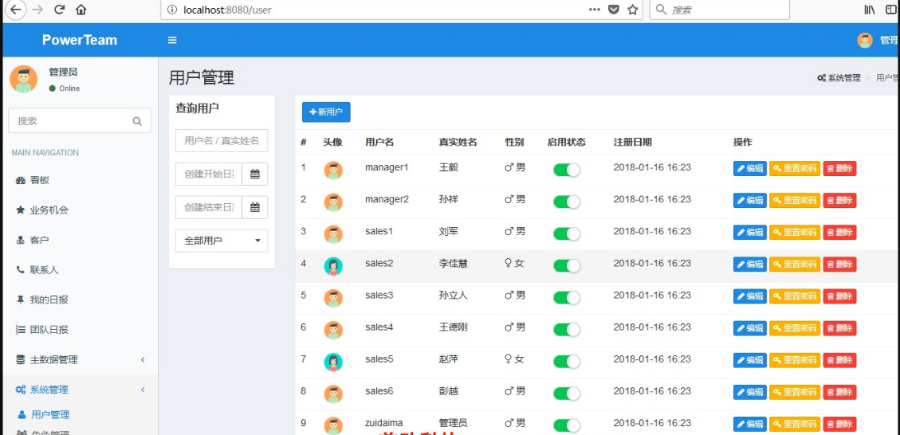Click 重置密码 for manager2
Screen dimensions: 900x435
[795, 200]
